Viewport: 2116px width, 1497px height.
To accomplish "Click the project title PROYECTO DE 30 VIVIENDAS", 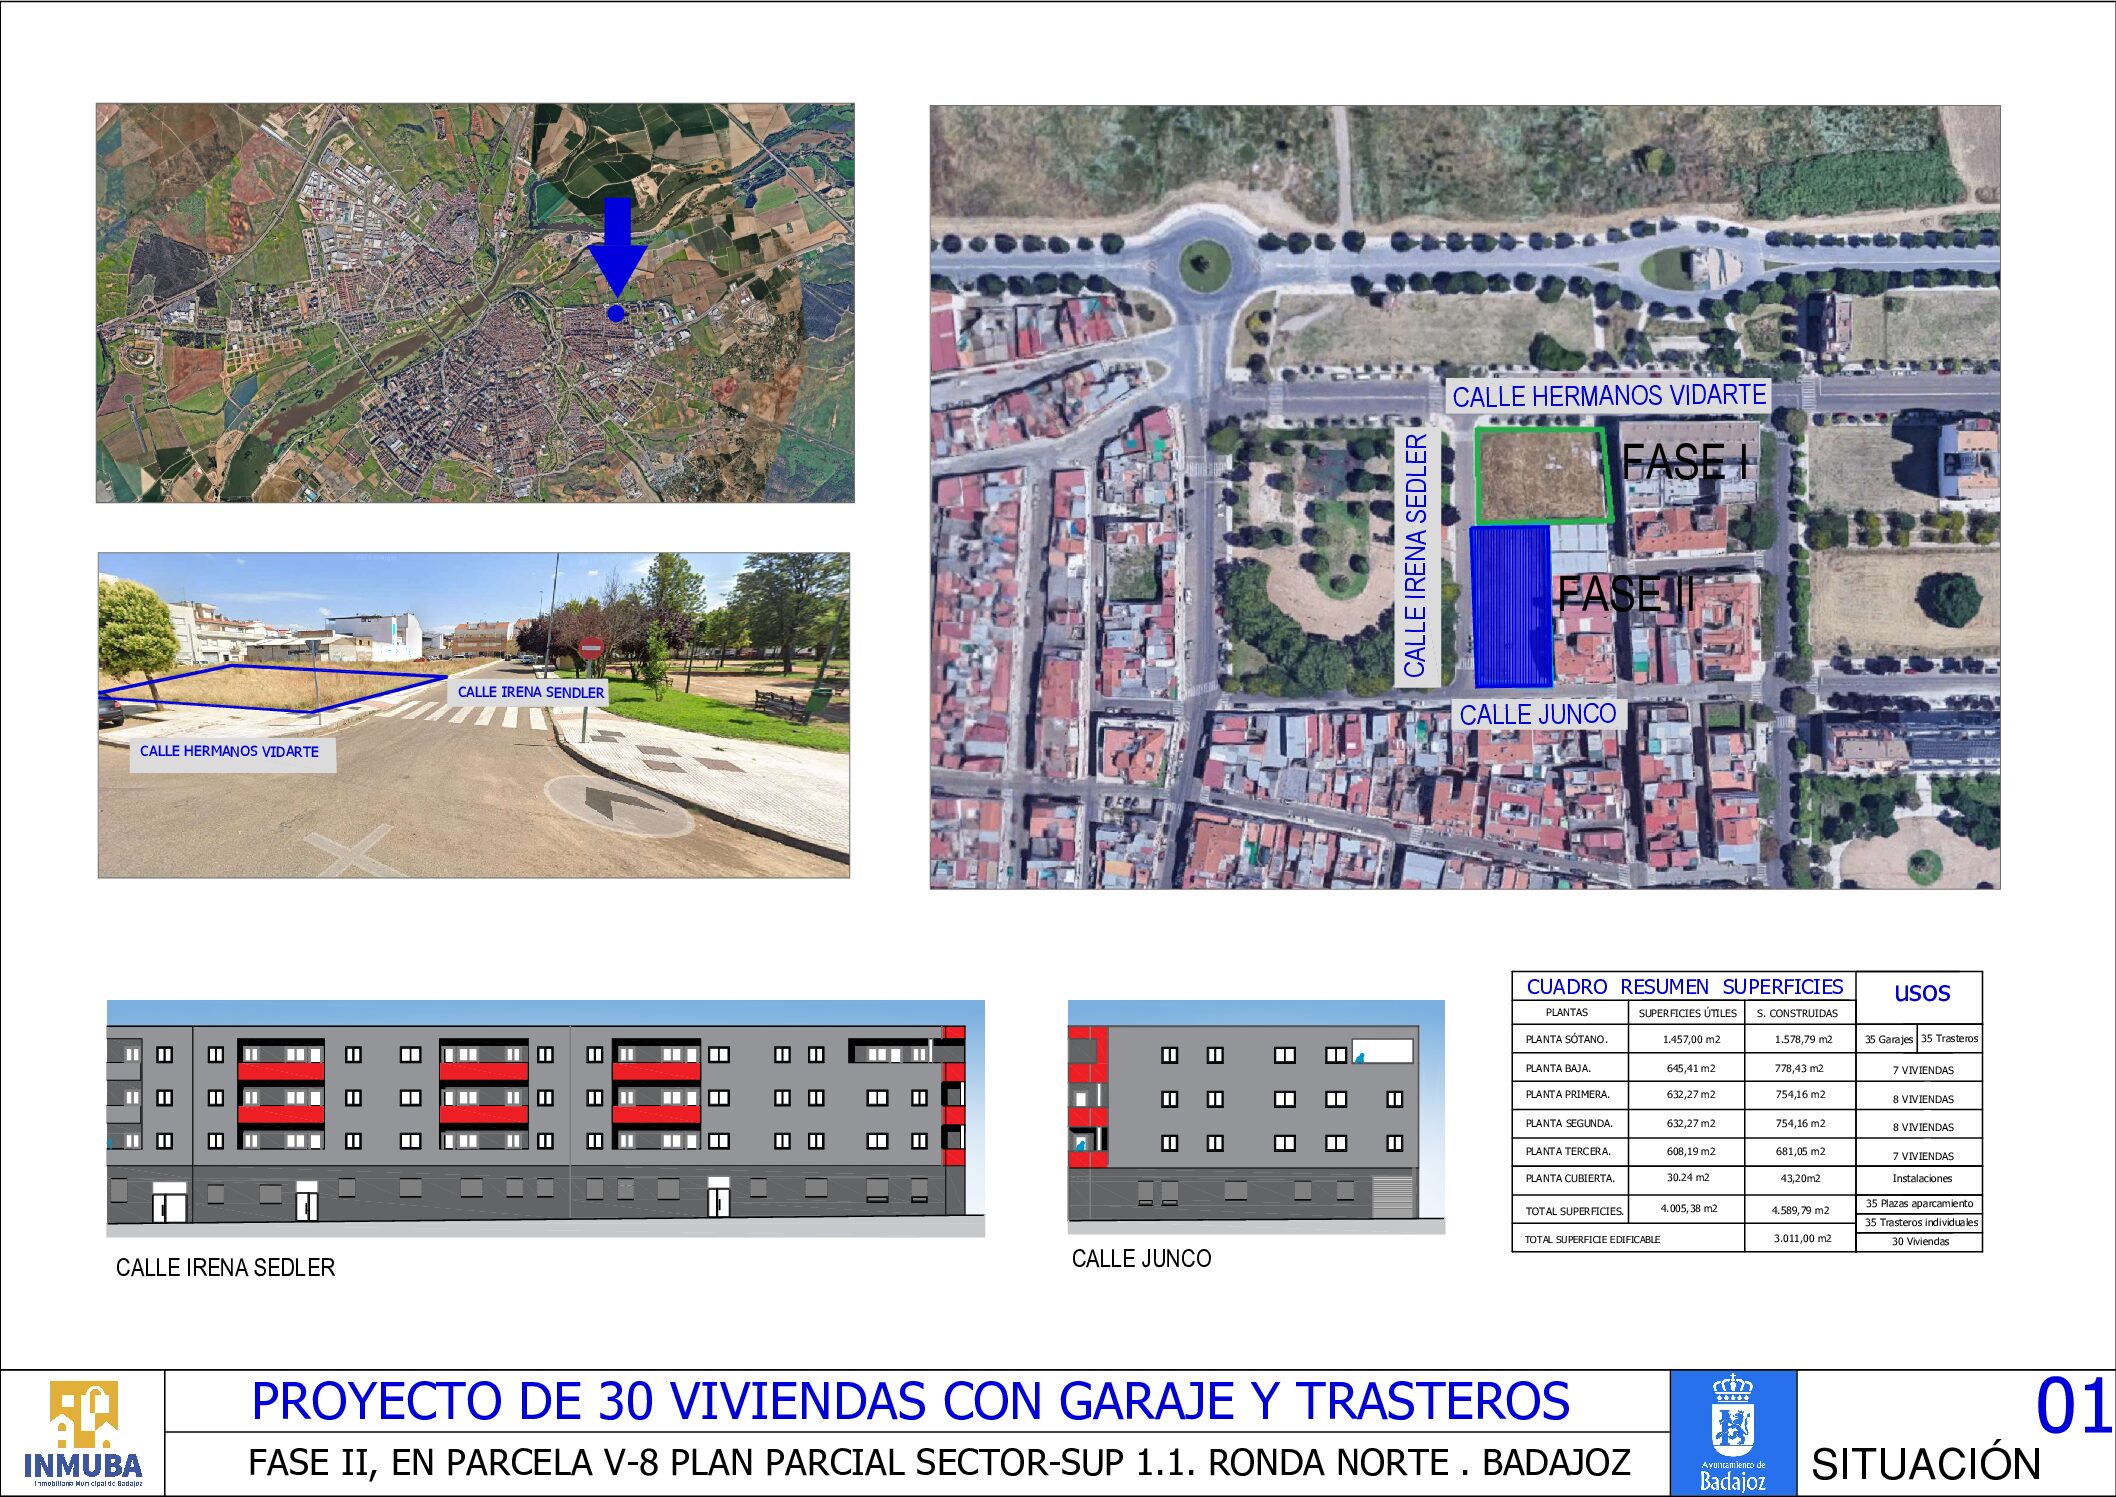I will tap(910, 1401).
